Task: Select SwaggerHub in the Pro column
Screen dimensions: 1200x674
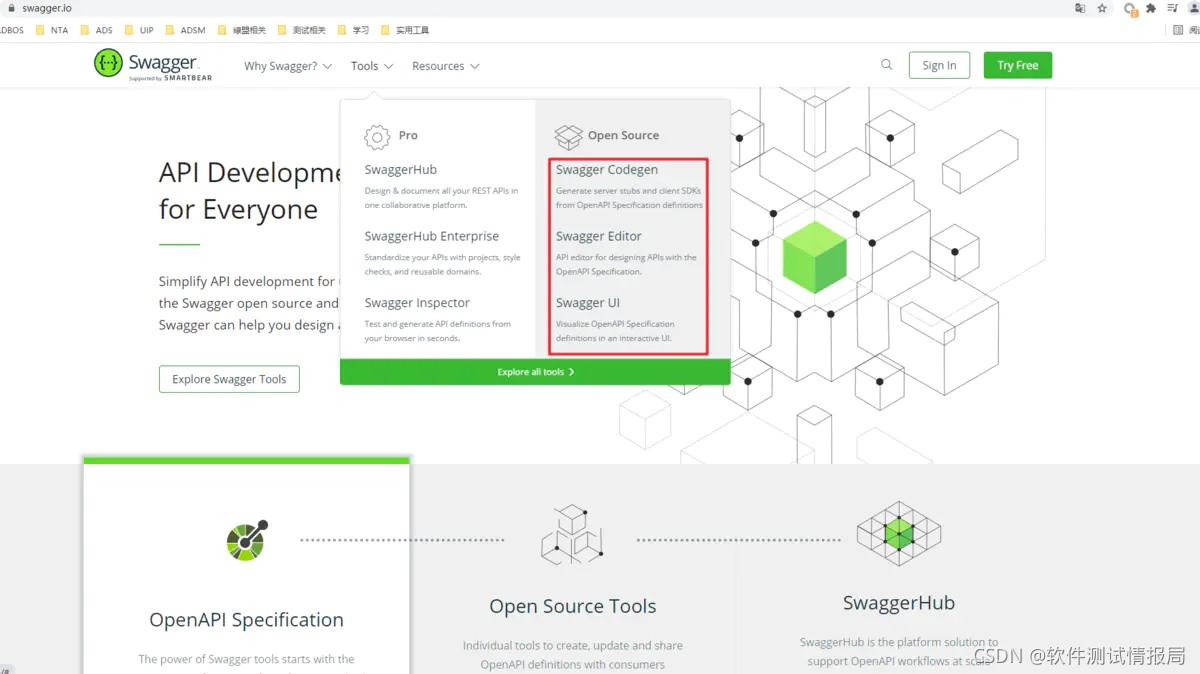Action: tap(400, 170)
